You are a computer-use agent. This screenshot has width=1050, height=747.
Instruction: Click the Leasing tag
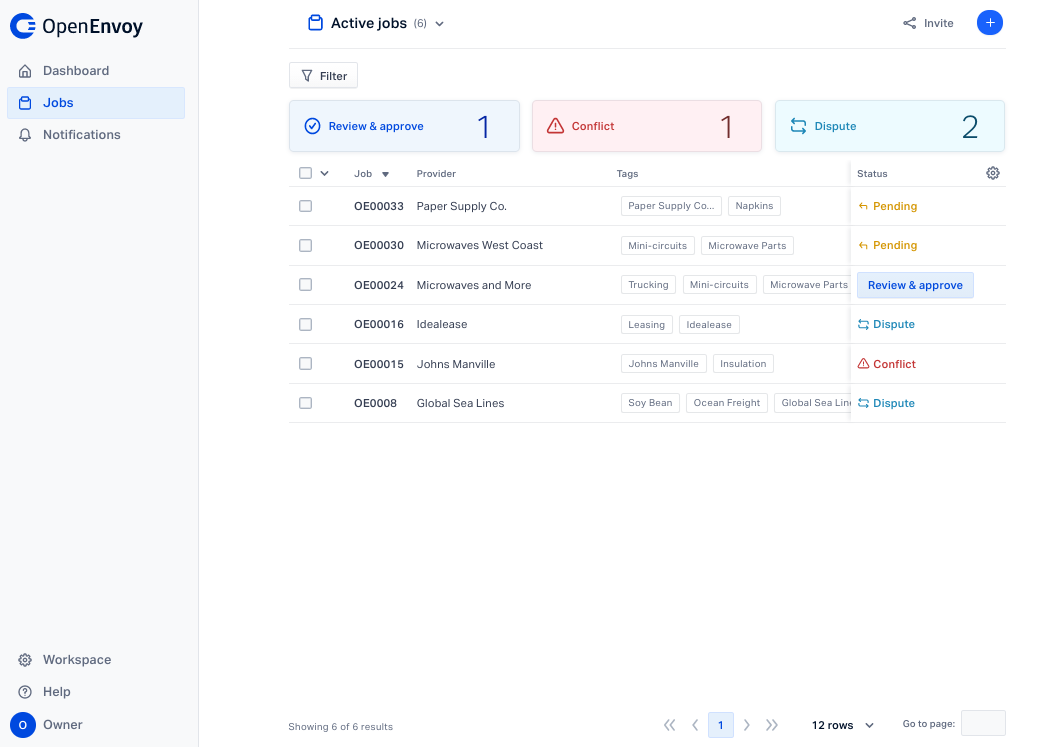[646, 325]
